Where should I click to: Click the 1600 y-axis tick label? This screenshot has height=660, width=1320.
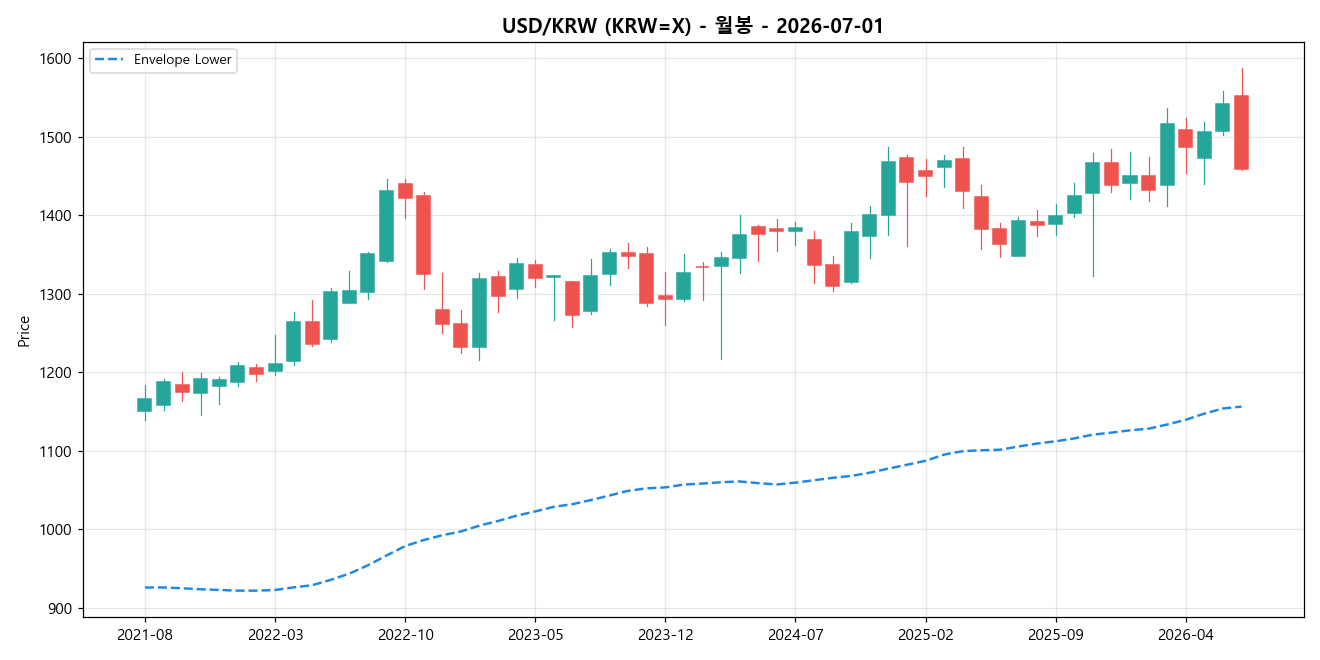point(57,59)
